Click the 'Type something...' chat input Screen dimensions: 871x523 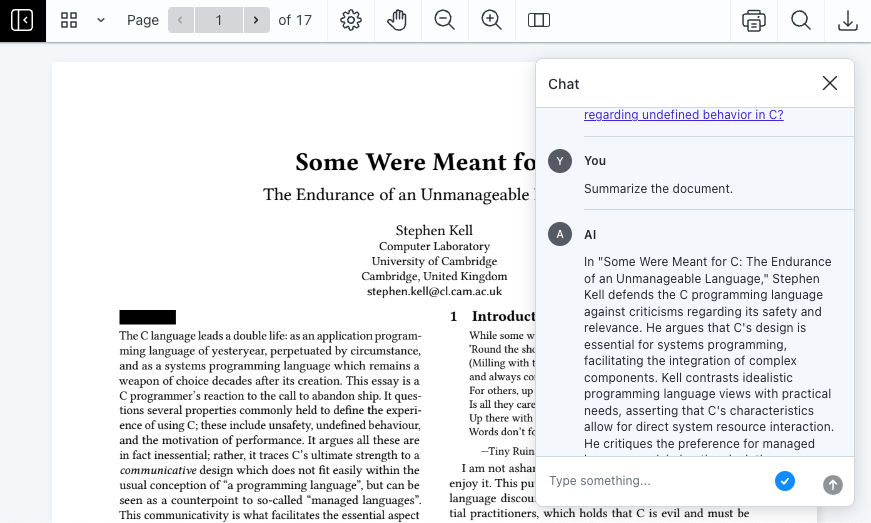coord(655,481)
